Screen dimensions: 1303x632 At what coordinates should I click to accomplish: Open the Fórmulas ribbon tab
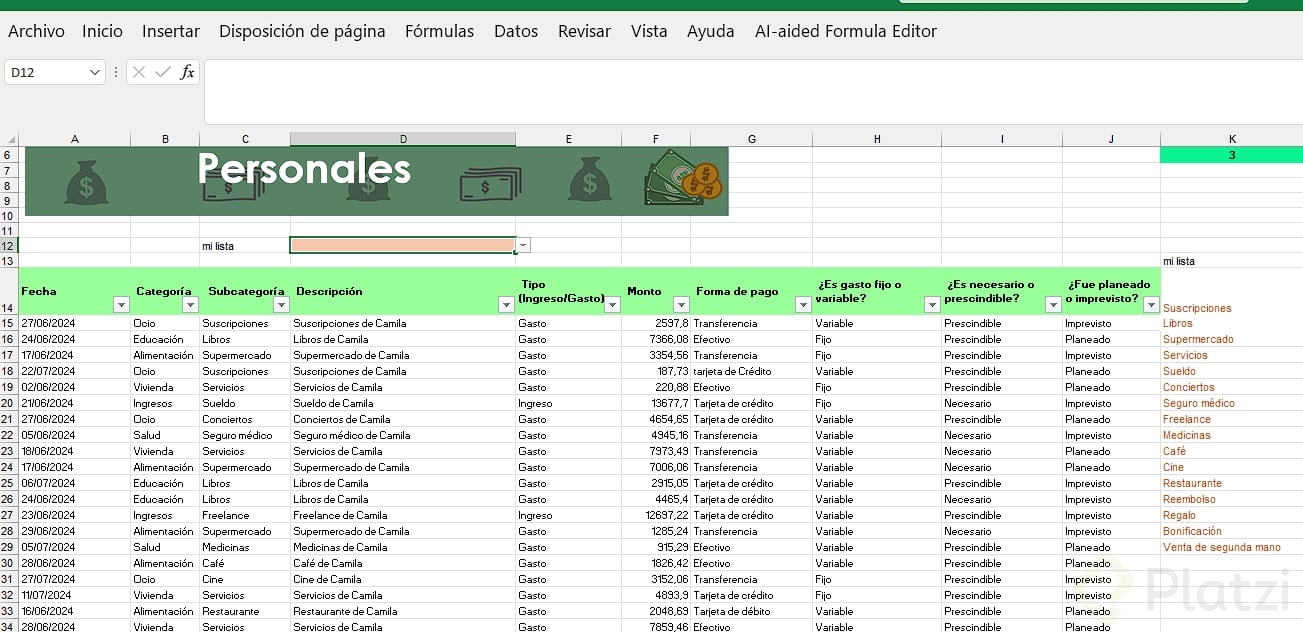coord(439,31)
